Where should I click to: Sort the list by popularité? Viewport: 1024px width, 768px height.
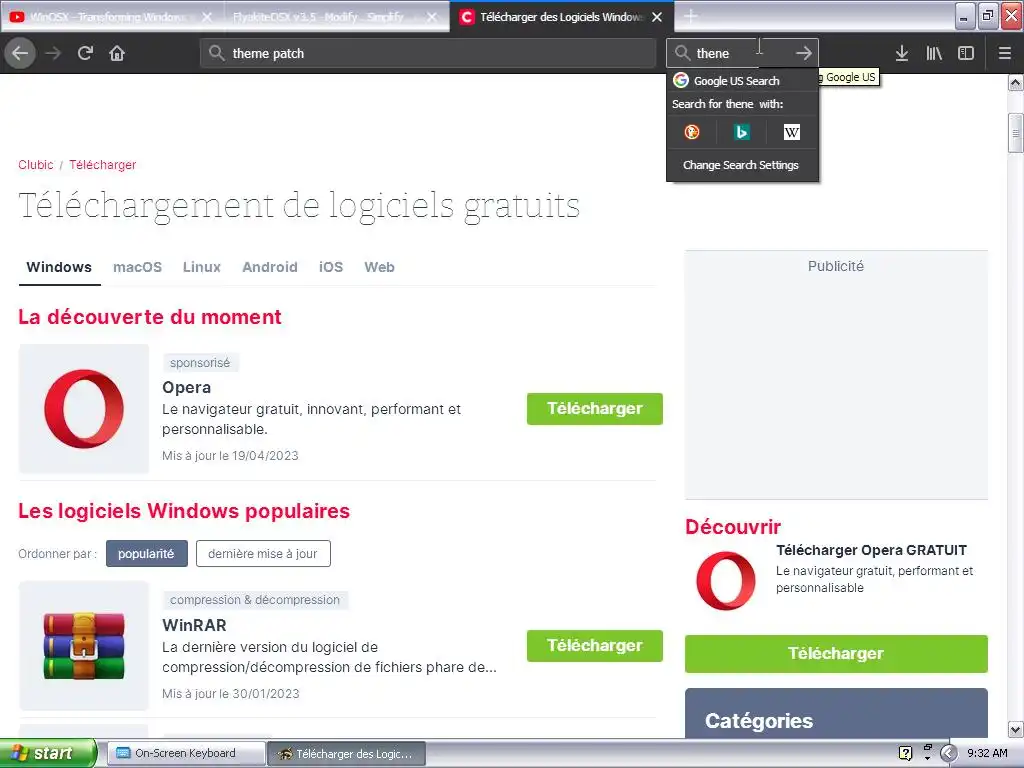(x=146, y=554)
